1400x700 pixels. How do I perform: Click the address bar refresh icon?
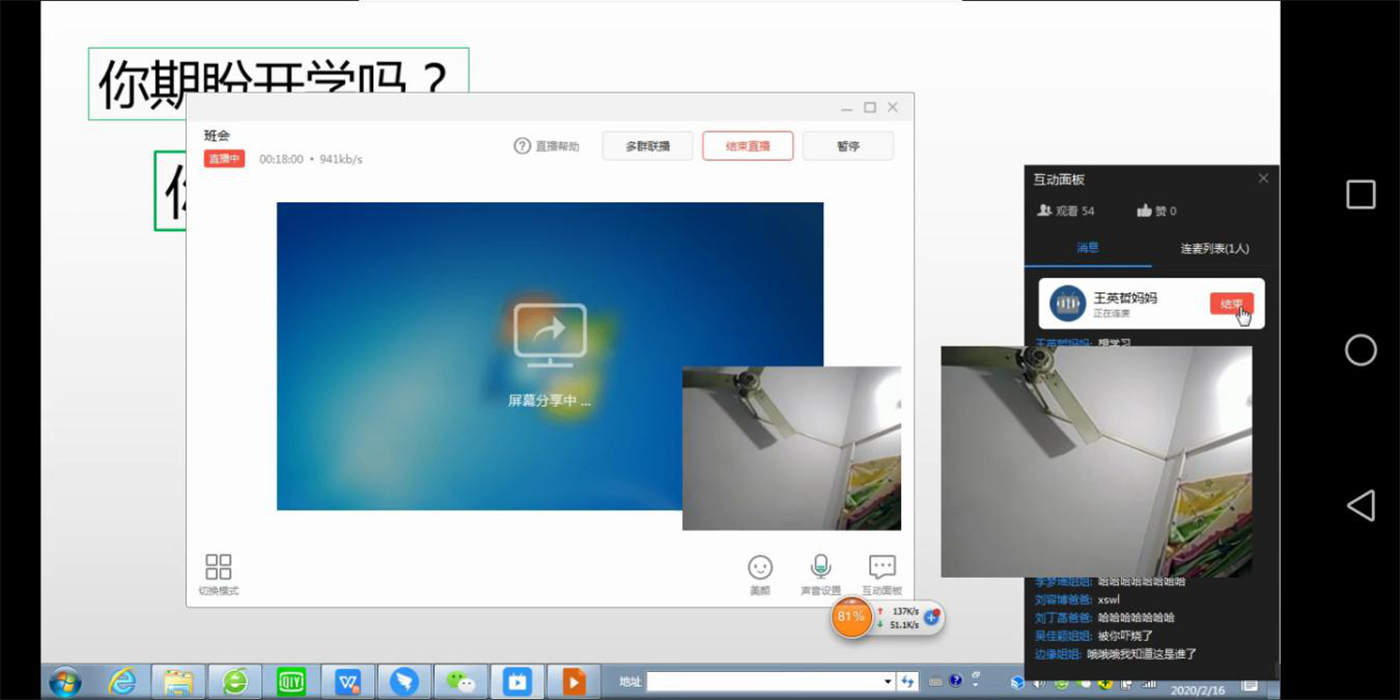[908, 681]
